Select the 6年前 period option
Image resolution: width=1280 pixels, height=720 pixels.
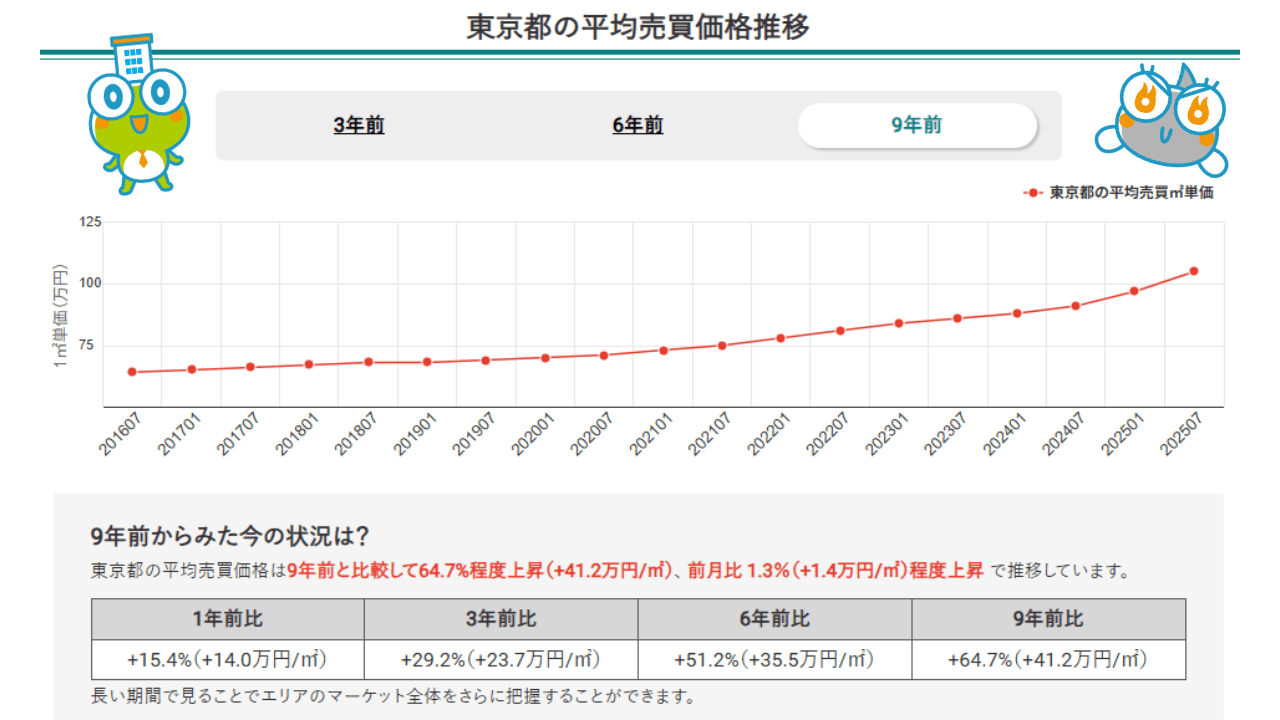(640, 125)
